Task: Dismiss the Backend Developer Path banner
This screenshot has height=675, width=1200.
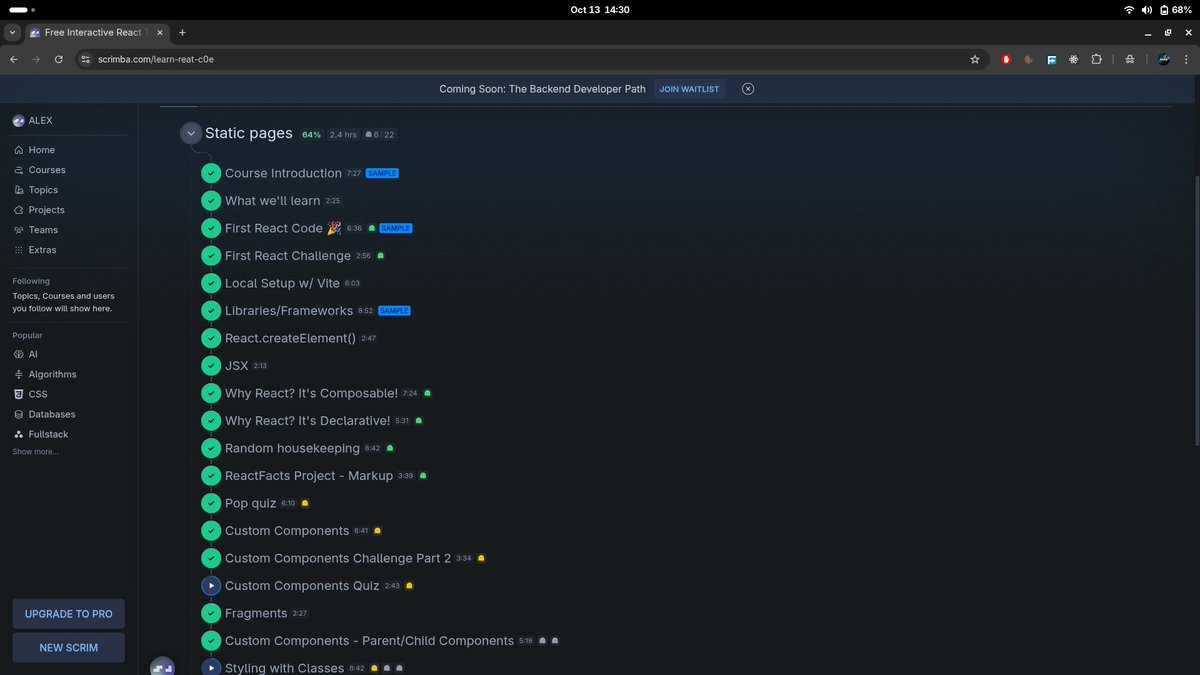Action: pos(748,89)
